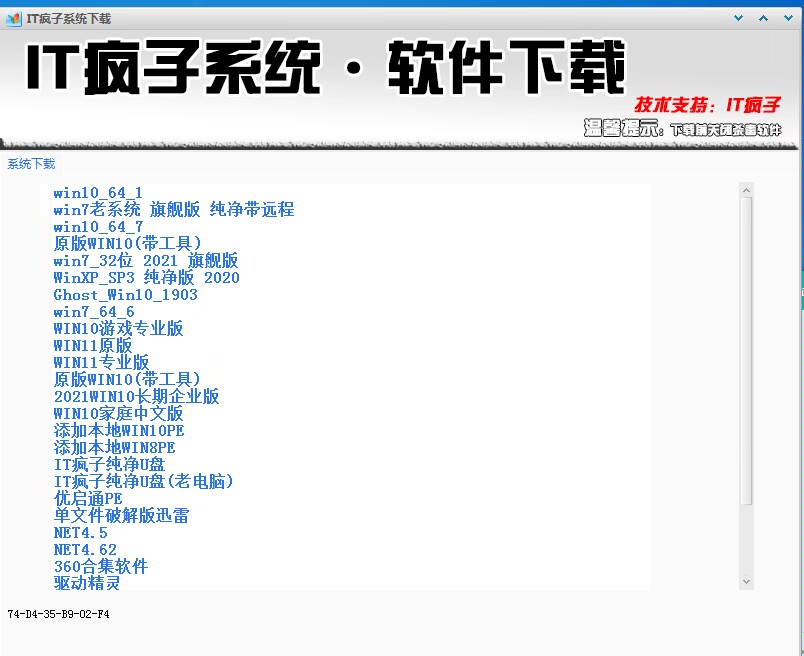Open the win7老系统 旗舰版 纯净带远程 link
804x656 pixels.
point(174,209)
